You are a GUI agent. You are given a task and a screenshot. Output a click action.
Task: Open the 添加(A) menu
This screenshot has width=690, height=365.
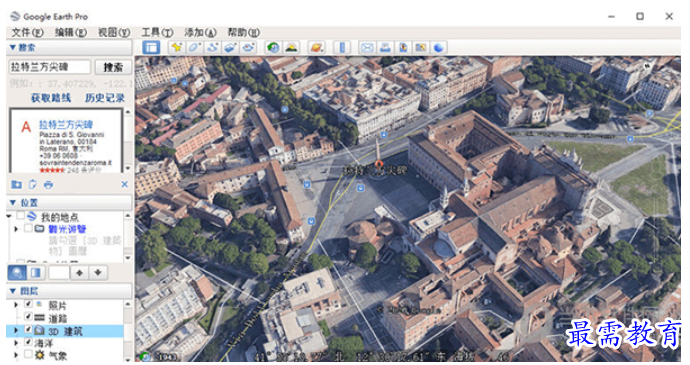[x=200, y=32]
